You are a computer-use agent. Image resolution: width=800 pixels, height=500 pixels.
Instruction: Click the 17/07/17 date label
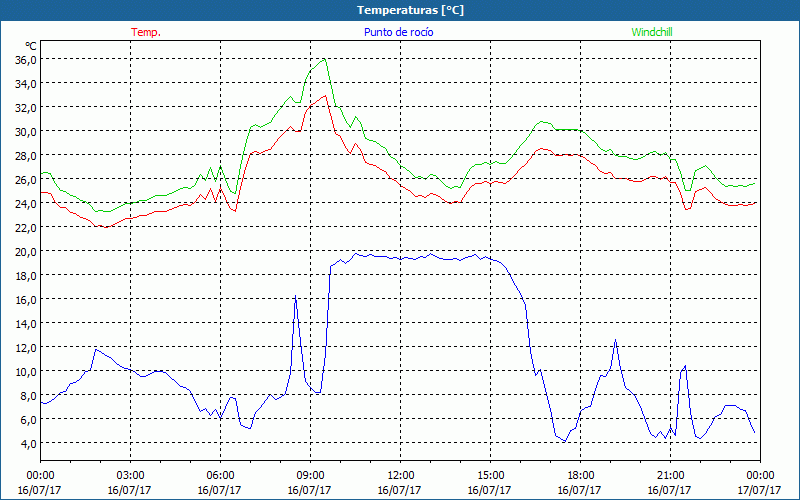click(759, 490)
